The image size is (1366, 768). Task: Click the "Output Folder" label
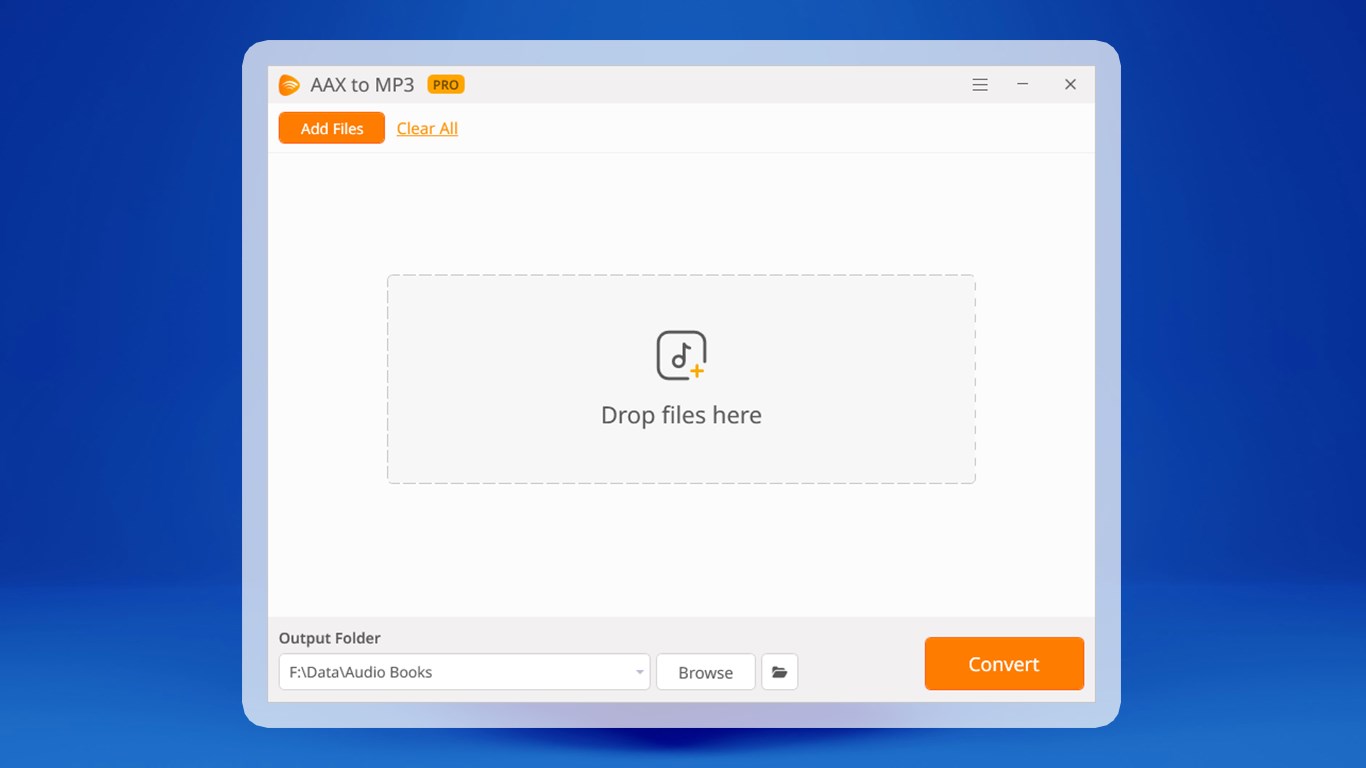pyautogui.click(x=330, y=638)
